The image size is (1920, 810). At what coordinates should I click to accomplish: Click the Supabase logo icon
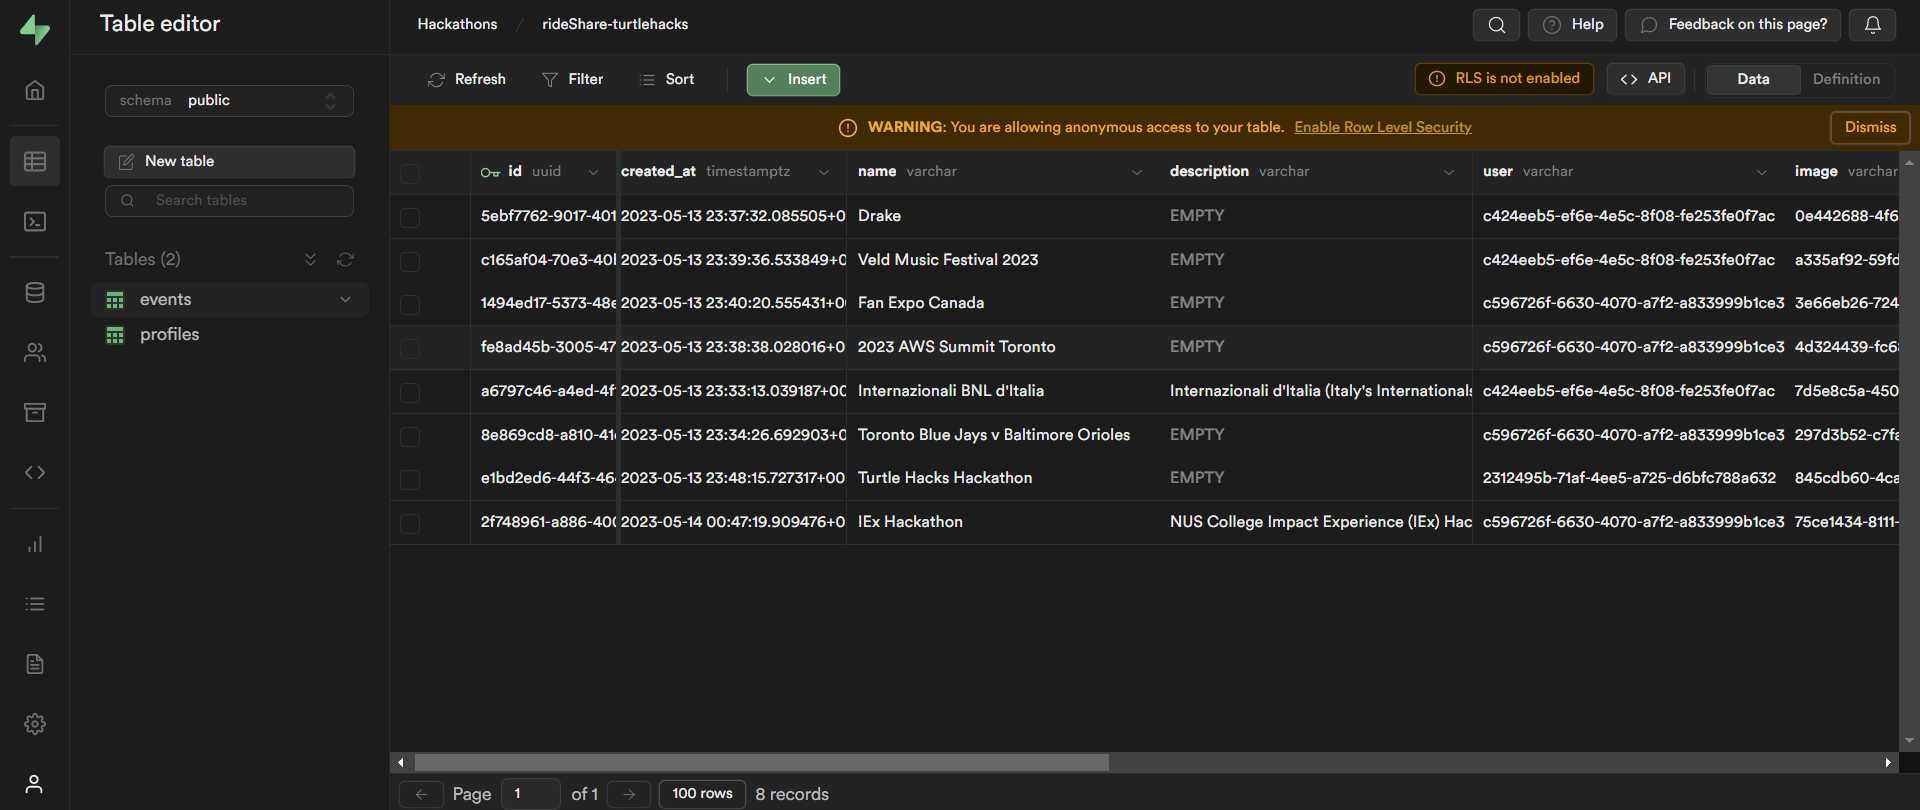click(34, 29)
